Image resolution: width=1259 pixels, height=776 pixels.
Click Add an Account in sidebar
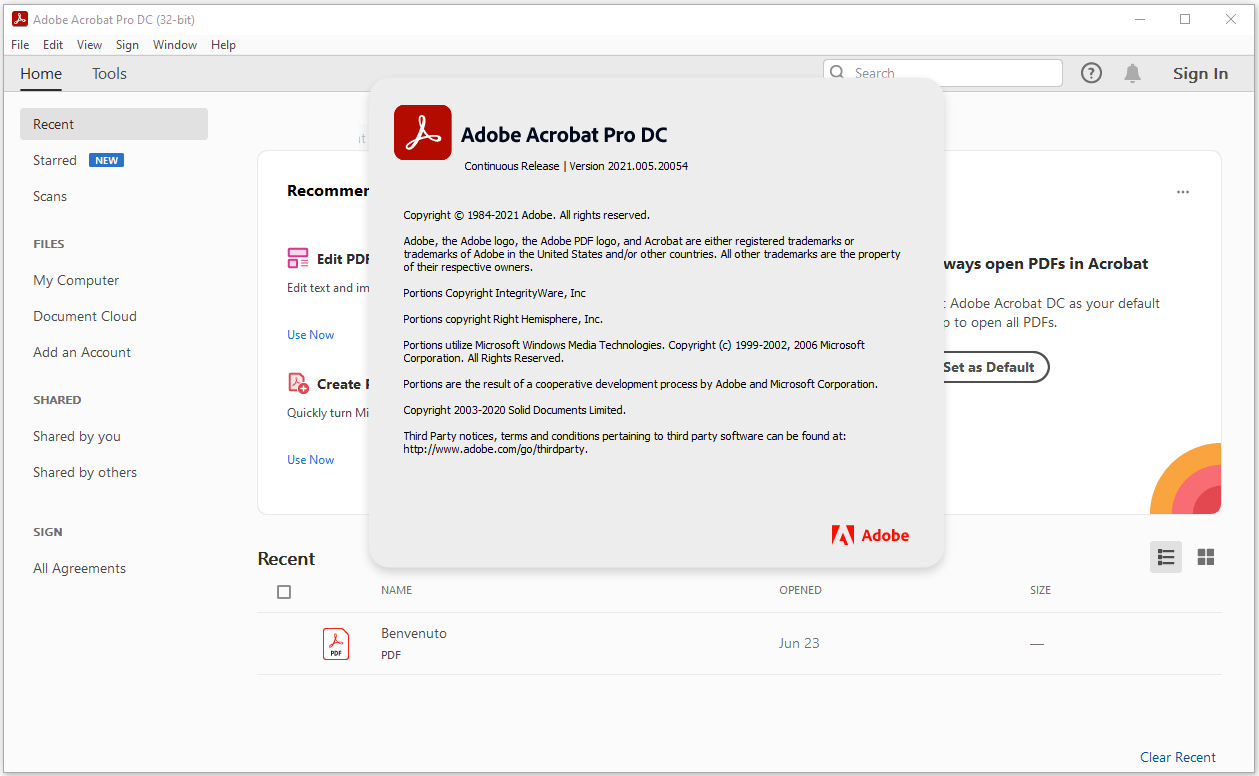click(x=82, y=352)
